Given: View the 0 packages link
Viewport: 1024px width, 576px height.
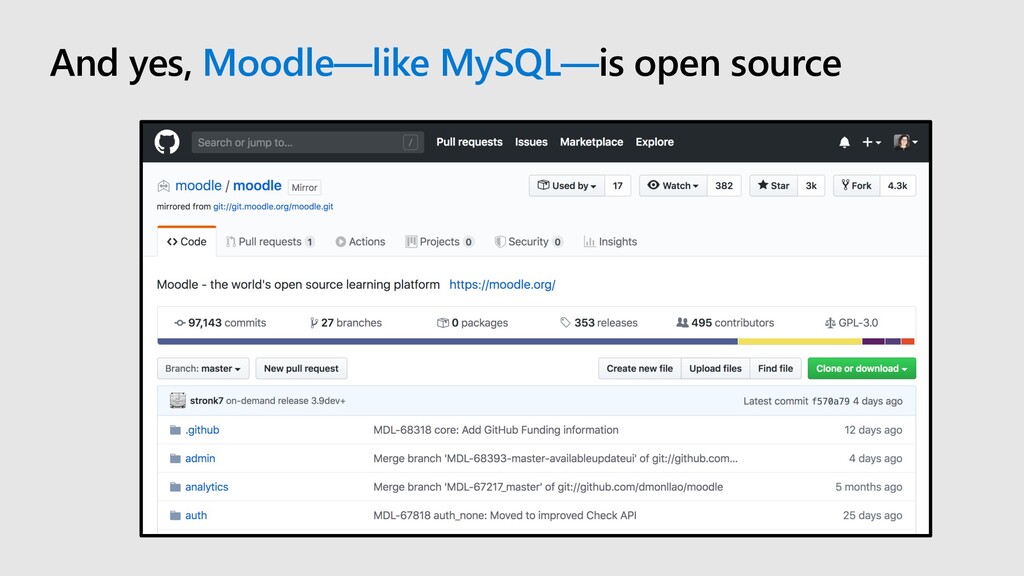Looking at the screenshot, I should click(x=472, y=323).
